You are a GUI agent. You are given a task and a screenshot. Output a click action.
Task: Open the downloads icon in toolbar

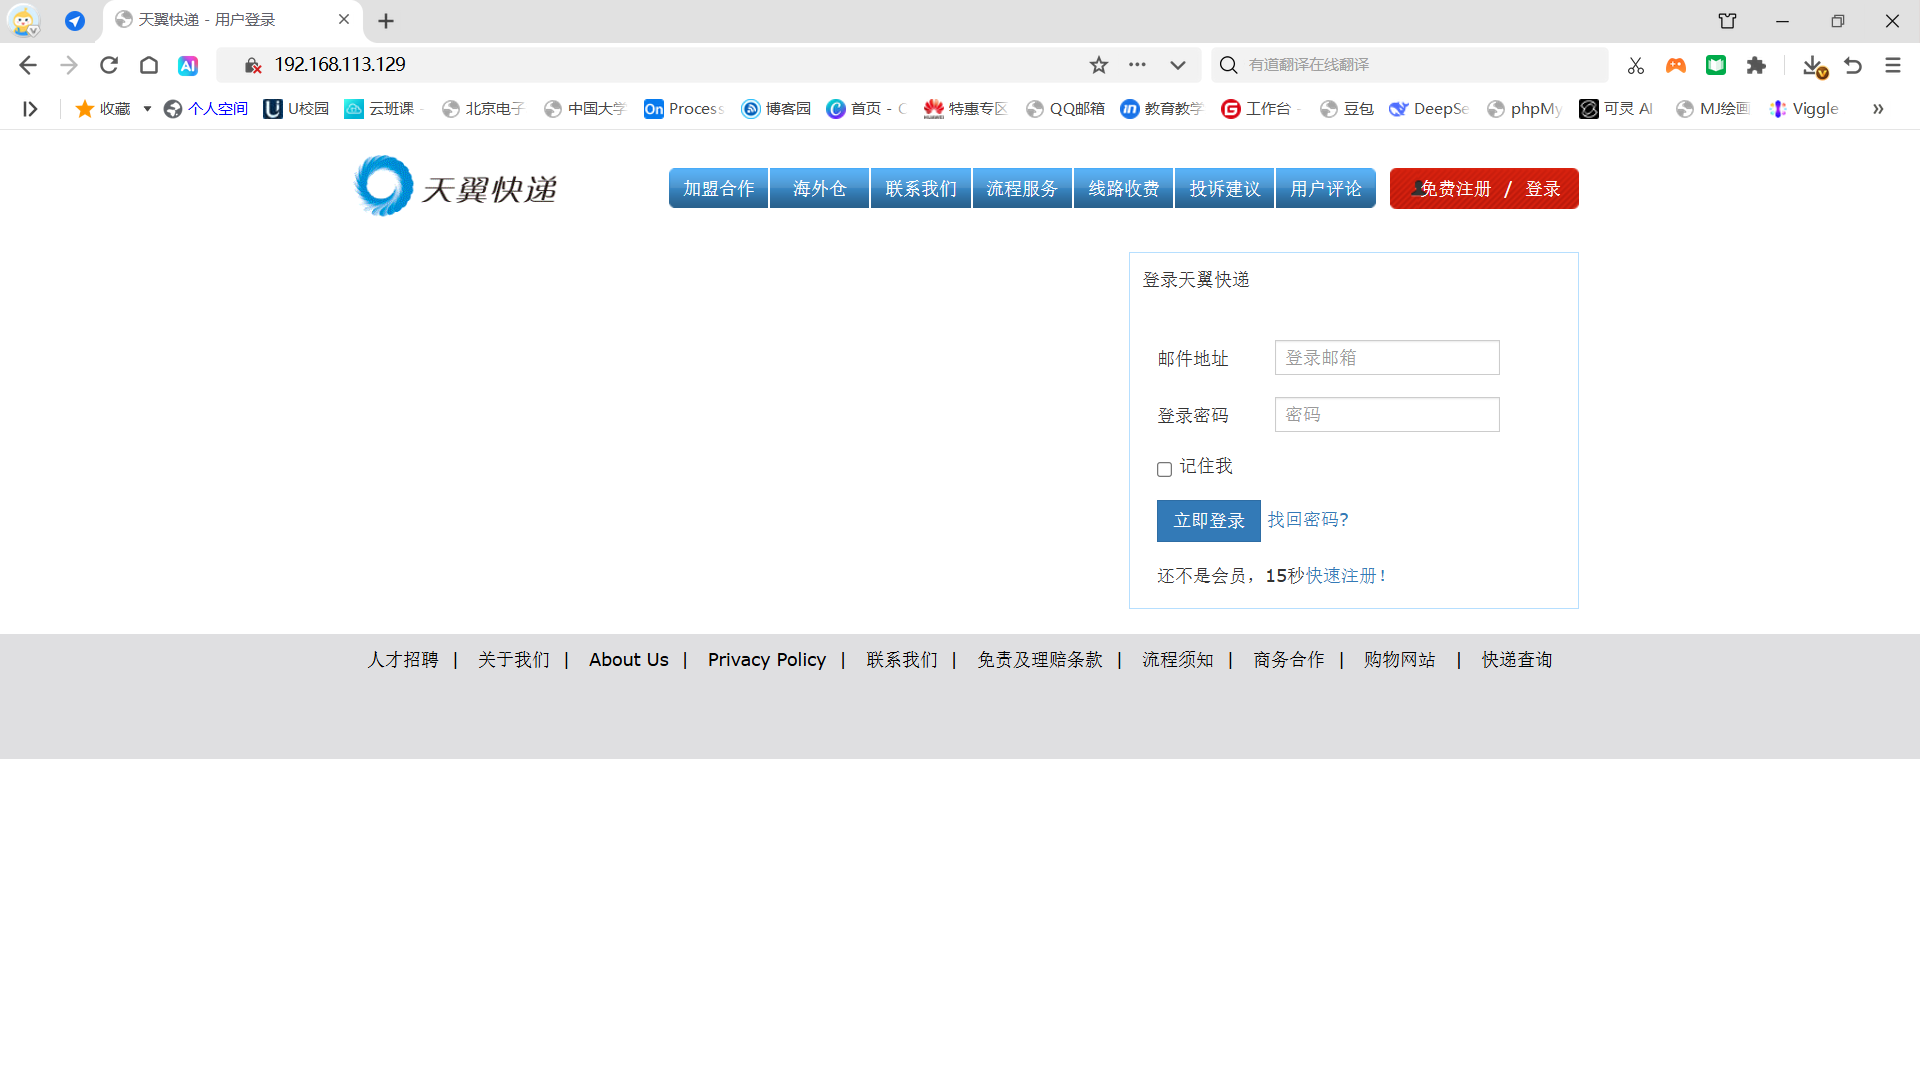(1812, 65)
